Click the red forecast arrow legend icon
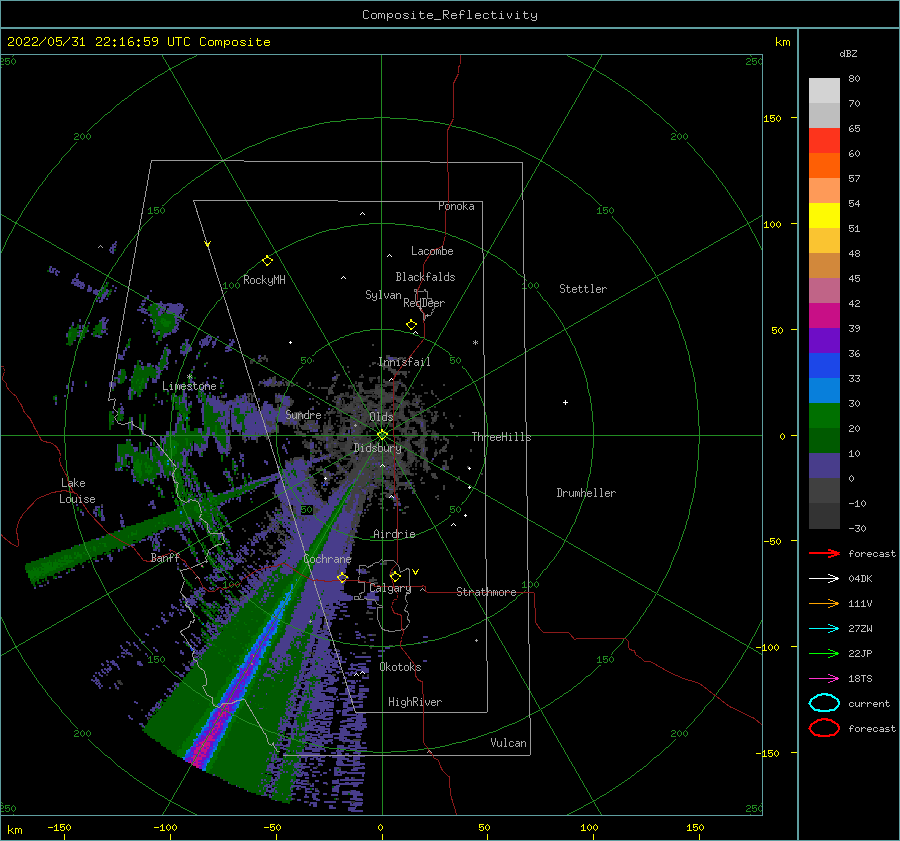This screenshot has width=900, height=841. click(x=824, y=553)
